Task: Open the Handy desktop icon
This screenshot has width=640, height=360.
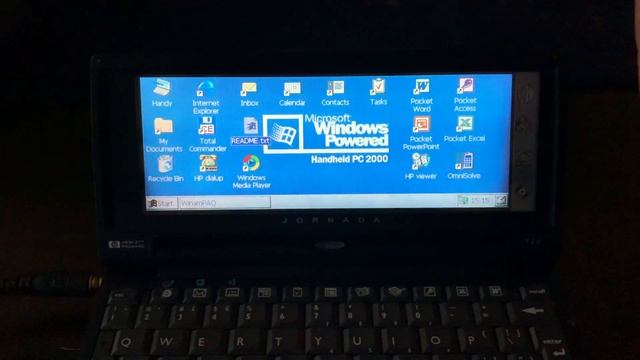Action: click(162, 93)
